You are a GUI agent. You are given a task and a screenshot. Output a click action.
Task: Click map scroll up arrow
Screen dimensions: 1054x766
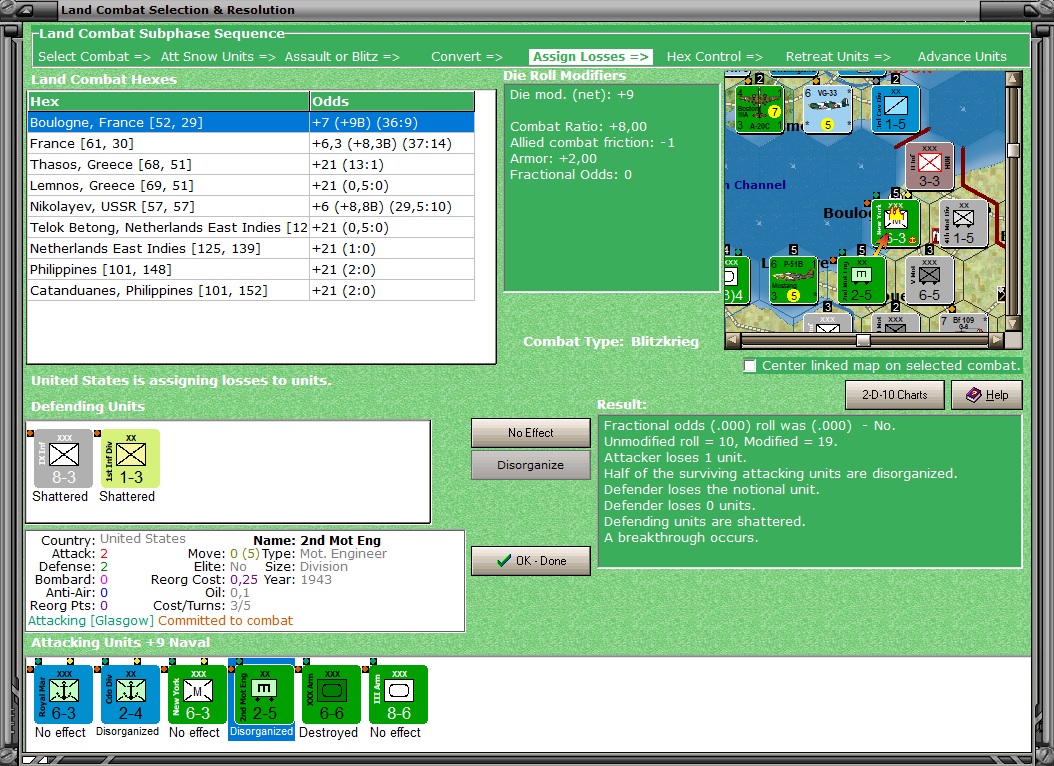1013,79
